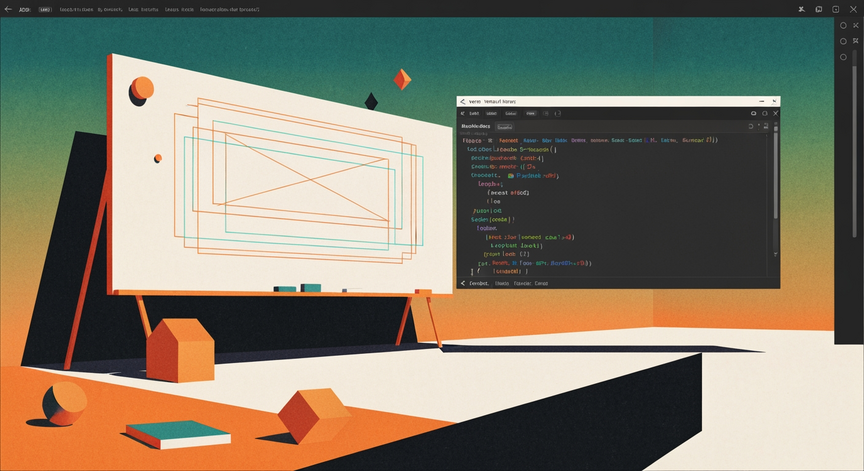Click the back arrow in the top application bar
The height and width of the screenshot is (471, 864).
pyautogui.click(x=8, y=9)
